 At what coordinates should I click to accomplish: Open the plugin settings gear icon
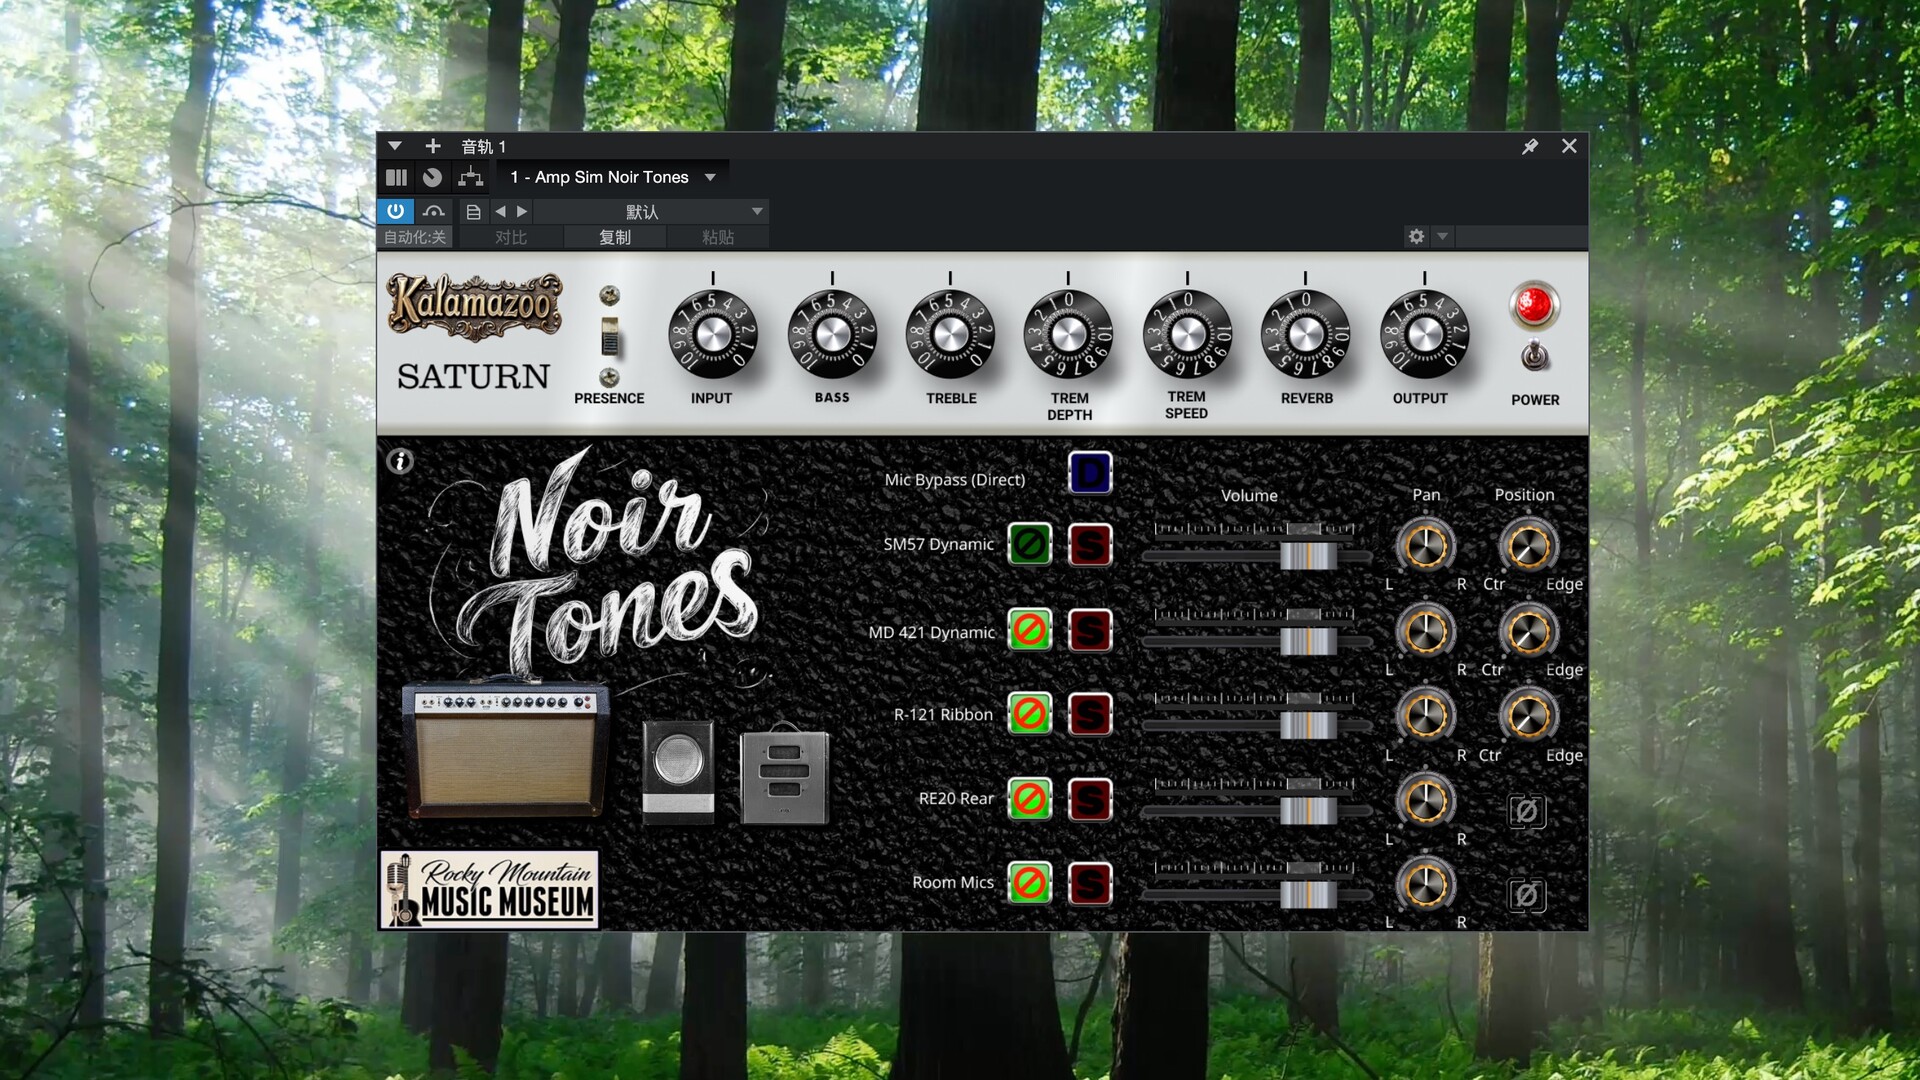[x=1416, y=237]
